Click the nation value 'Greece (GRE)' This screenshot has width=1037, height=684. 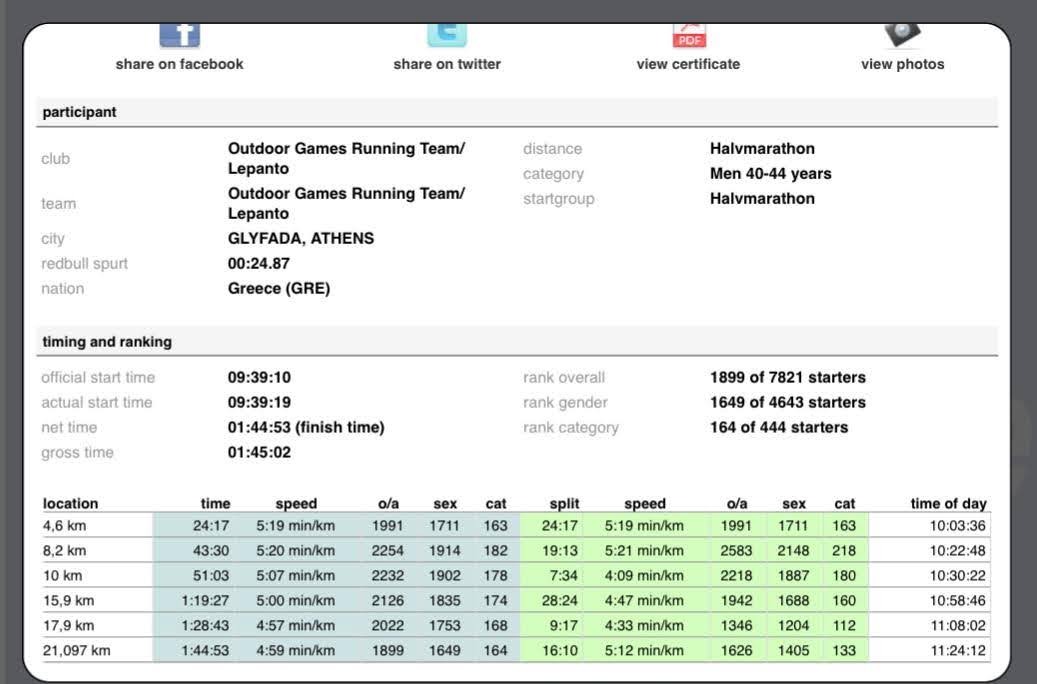click(278, 288)
